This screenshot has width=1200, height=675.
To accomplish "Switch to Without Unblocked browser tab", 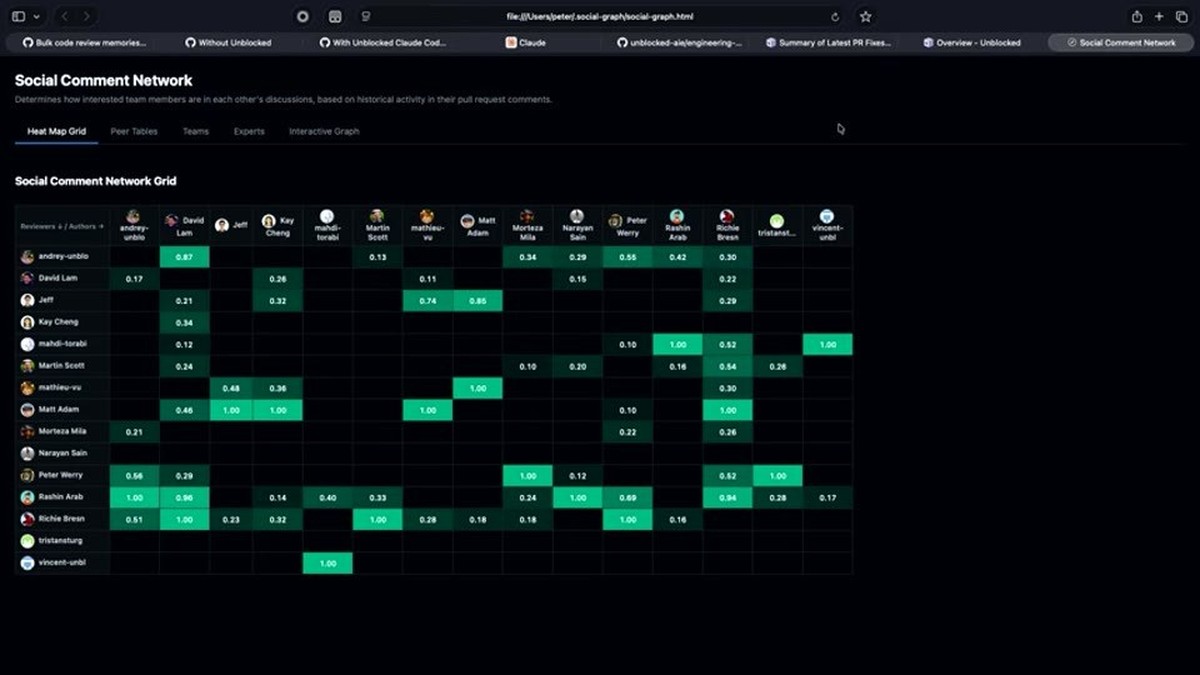I will click(x=228, y=43).
